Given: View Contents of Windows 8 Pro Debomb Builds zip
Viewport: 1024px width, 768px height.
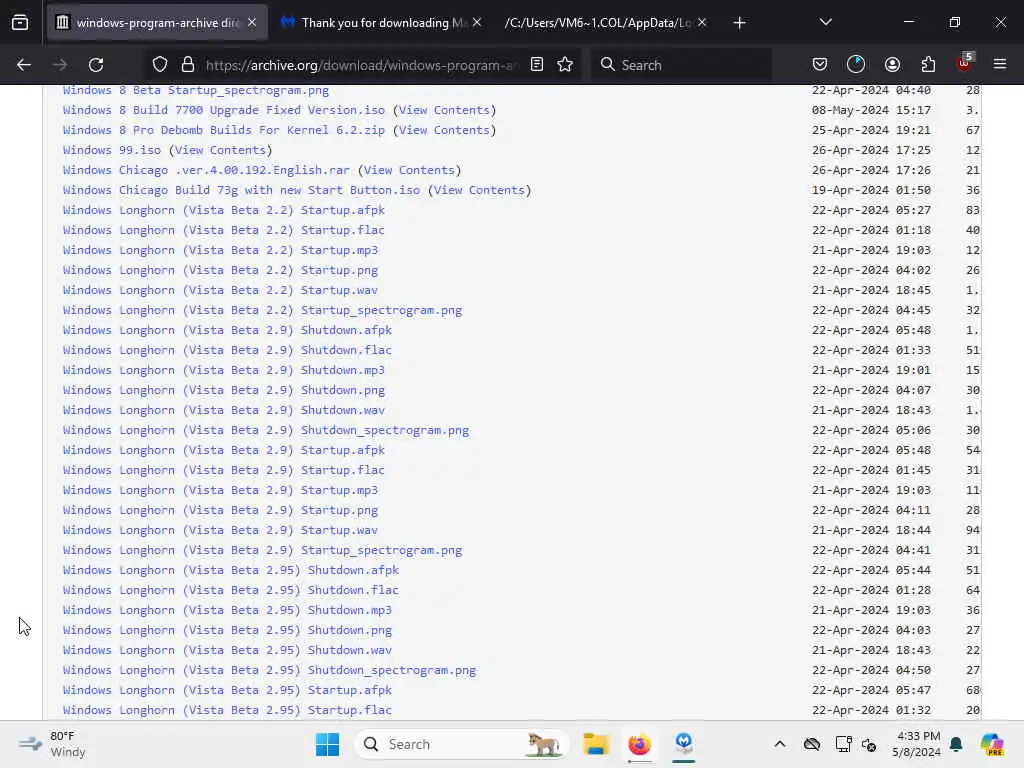Looking at the screenshot, I should point(444,130).
